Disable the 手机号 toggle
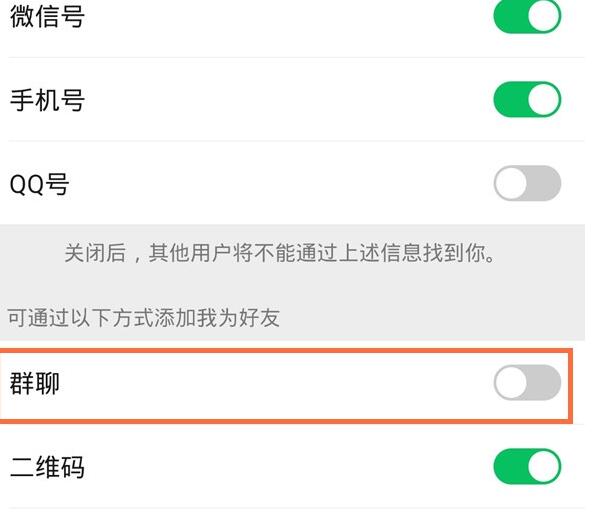This screenshot has width=611, height=524. [527, 100]
